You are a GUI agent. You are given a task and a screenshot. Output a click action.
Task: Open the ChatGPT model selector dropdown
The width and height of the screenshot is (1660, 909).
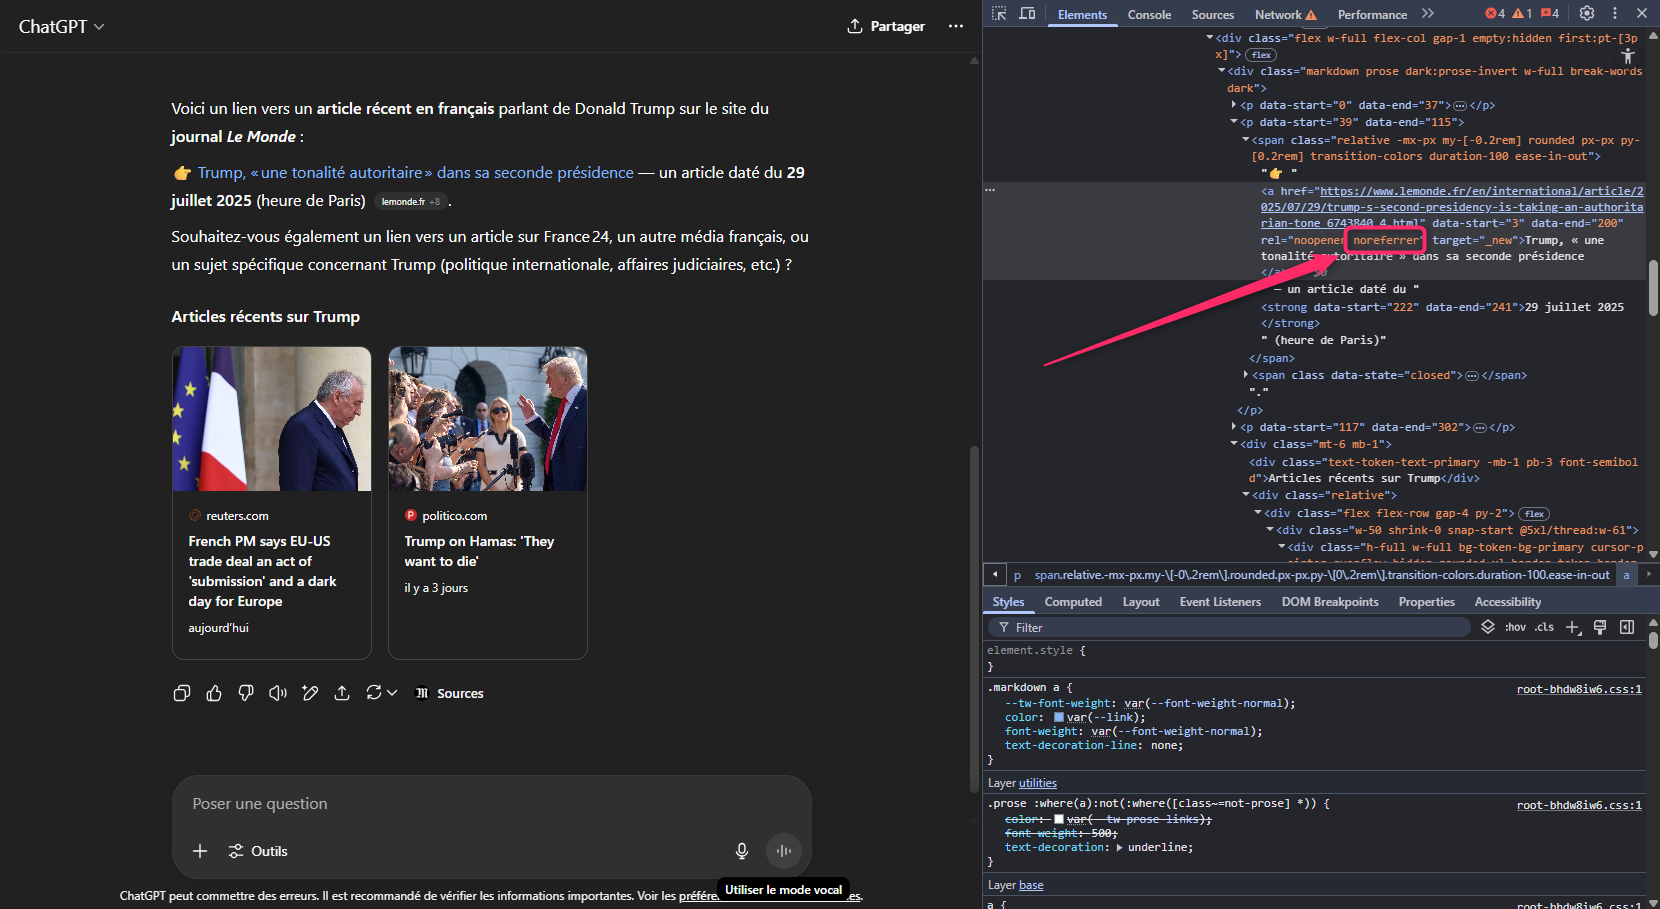coord(61,27)
